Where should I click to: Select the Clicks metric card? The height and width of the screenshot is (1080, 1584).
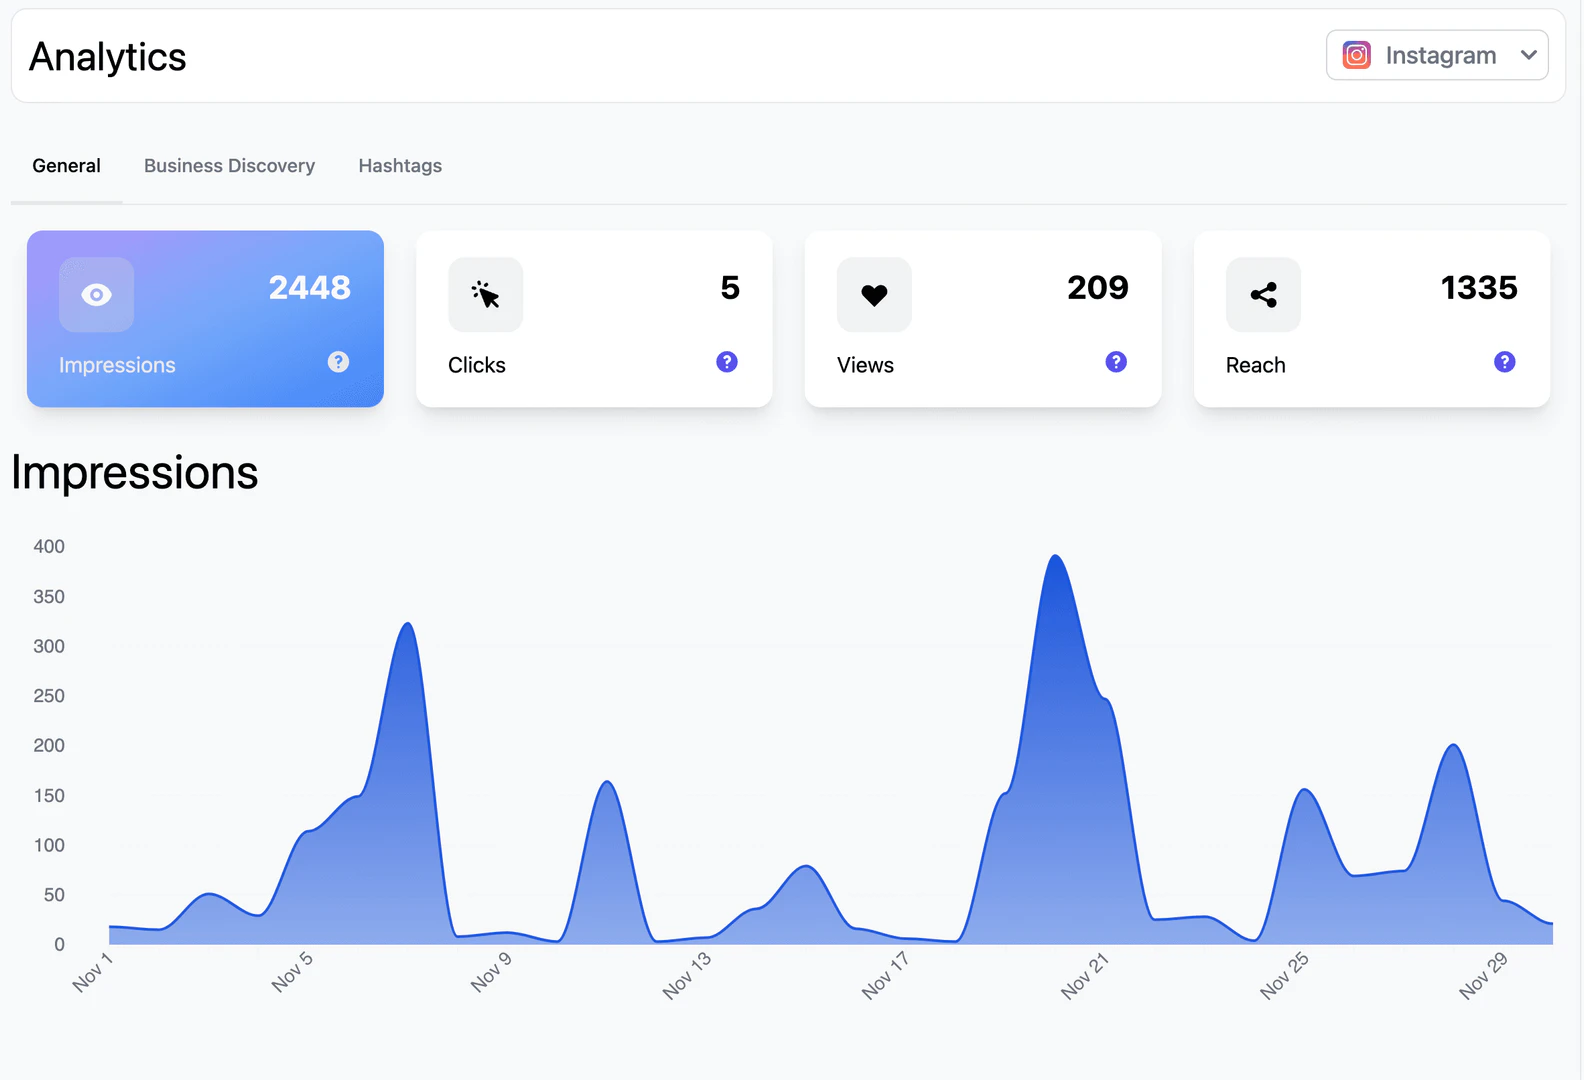coord(594,319)
